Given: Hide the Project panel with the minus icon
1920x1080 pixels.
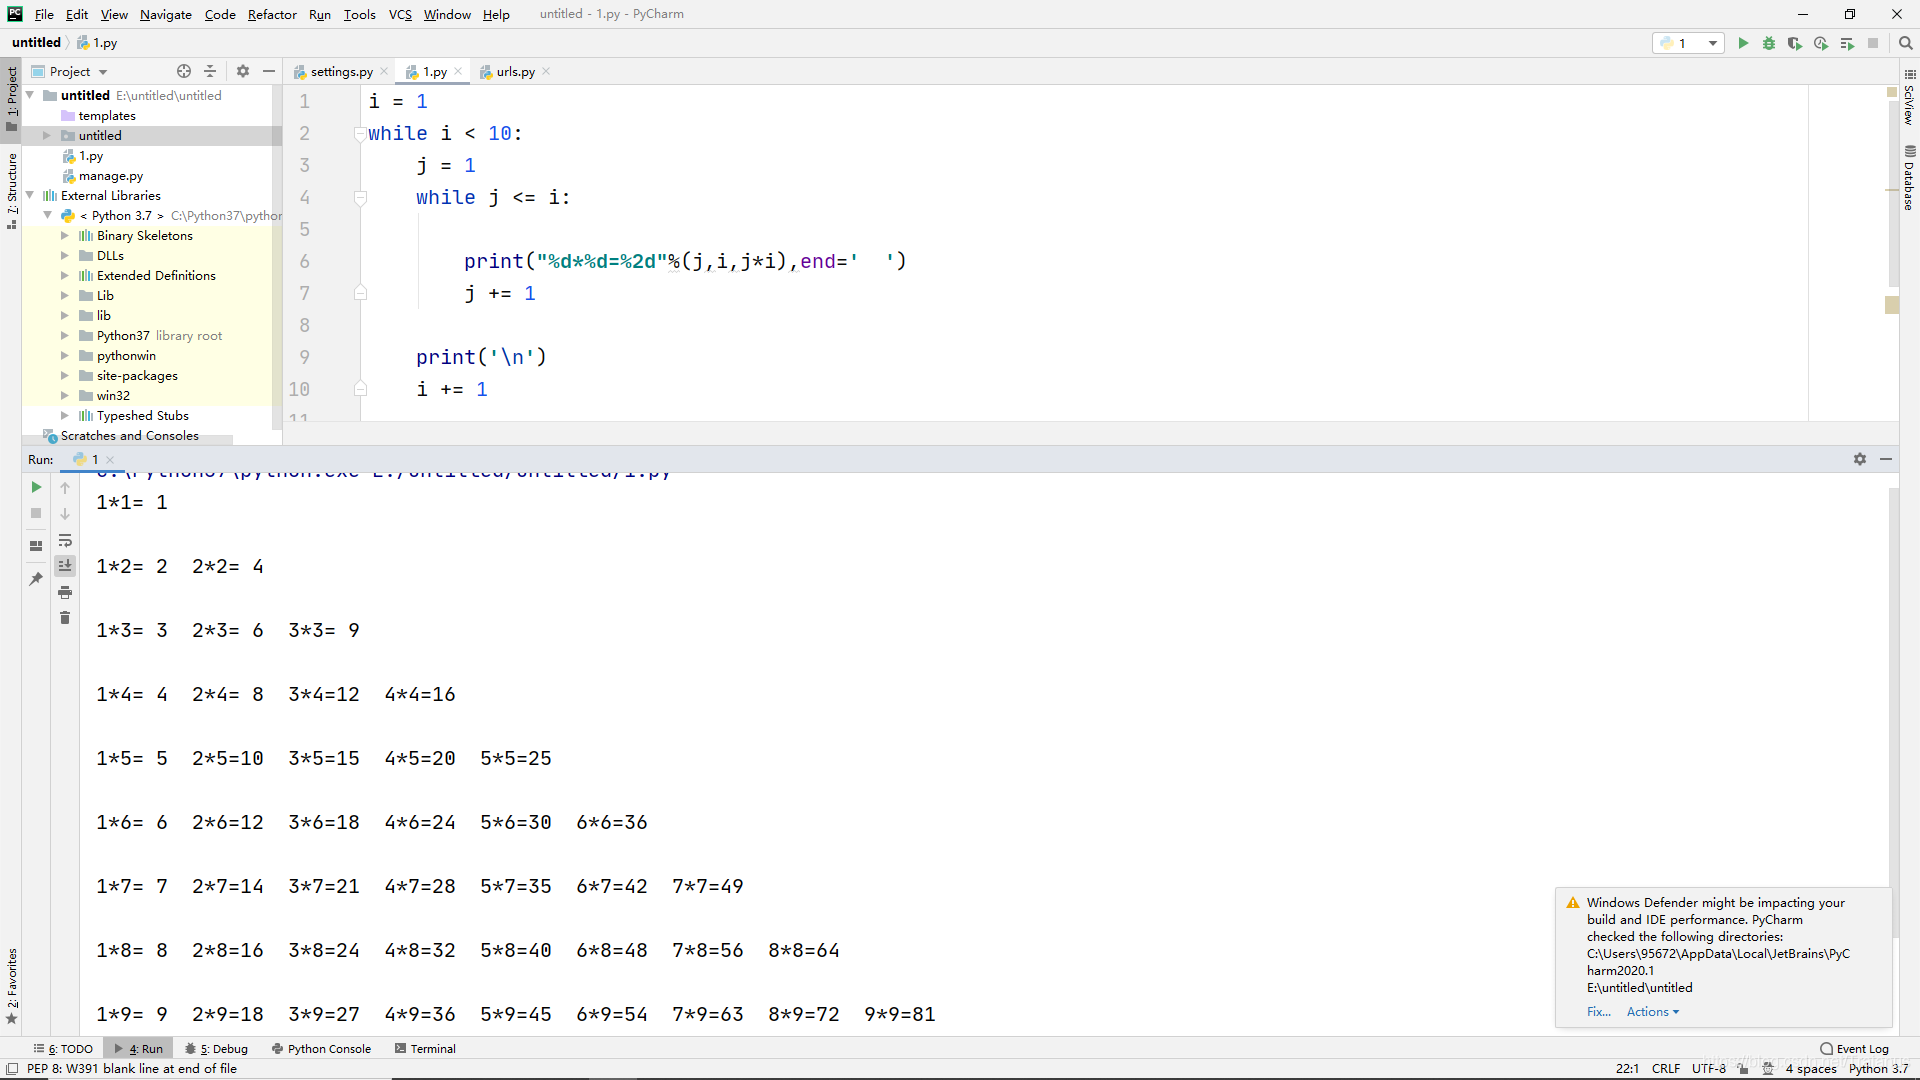Looking at the screenshot, I should (269, 71).
